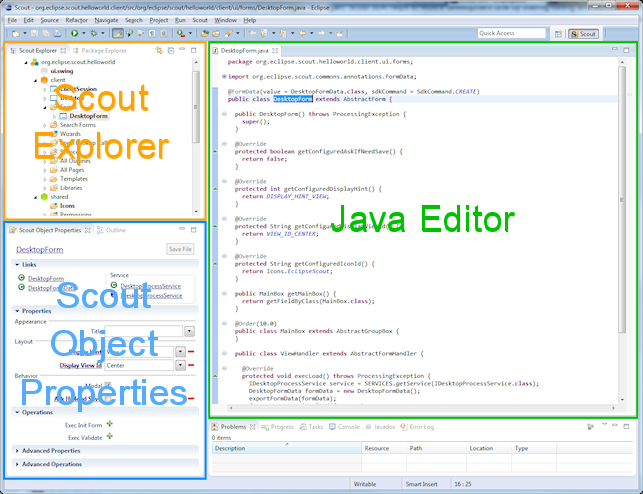This screenshot has width=643, height=494.
Task: Click the add icon beside Exec Validate
Action: coord(109,436)
